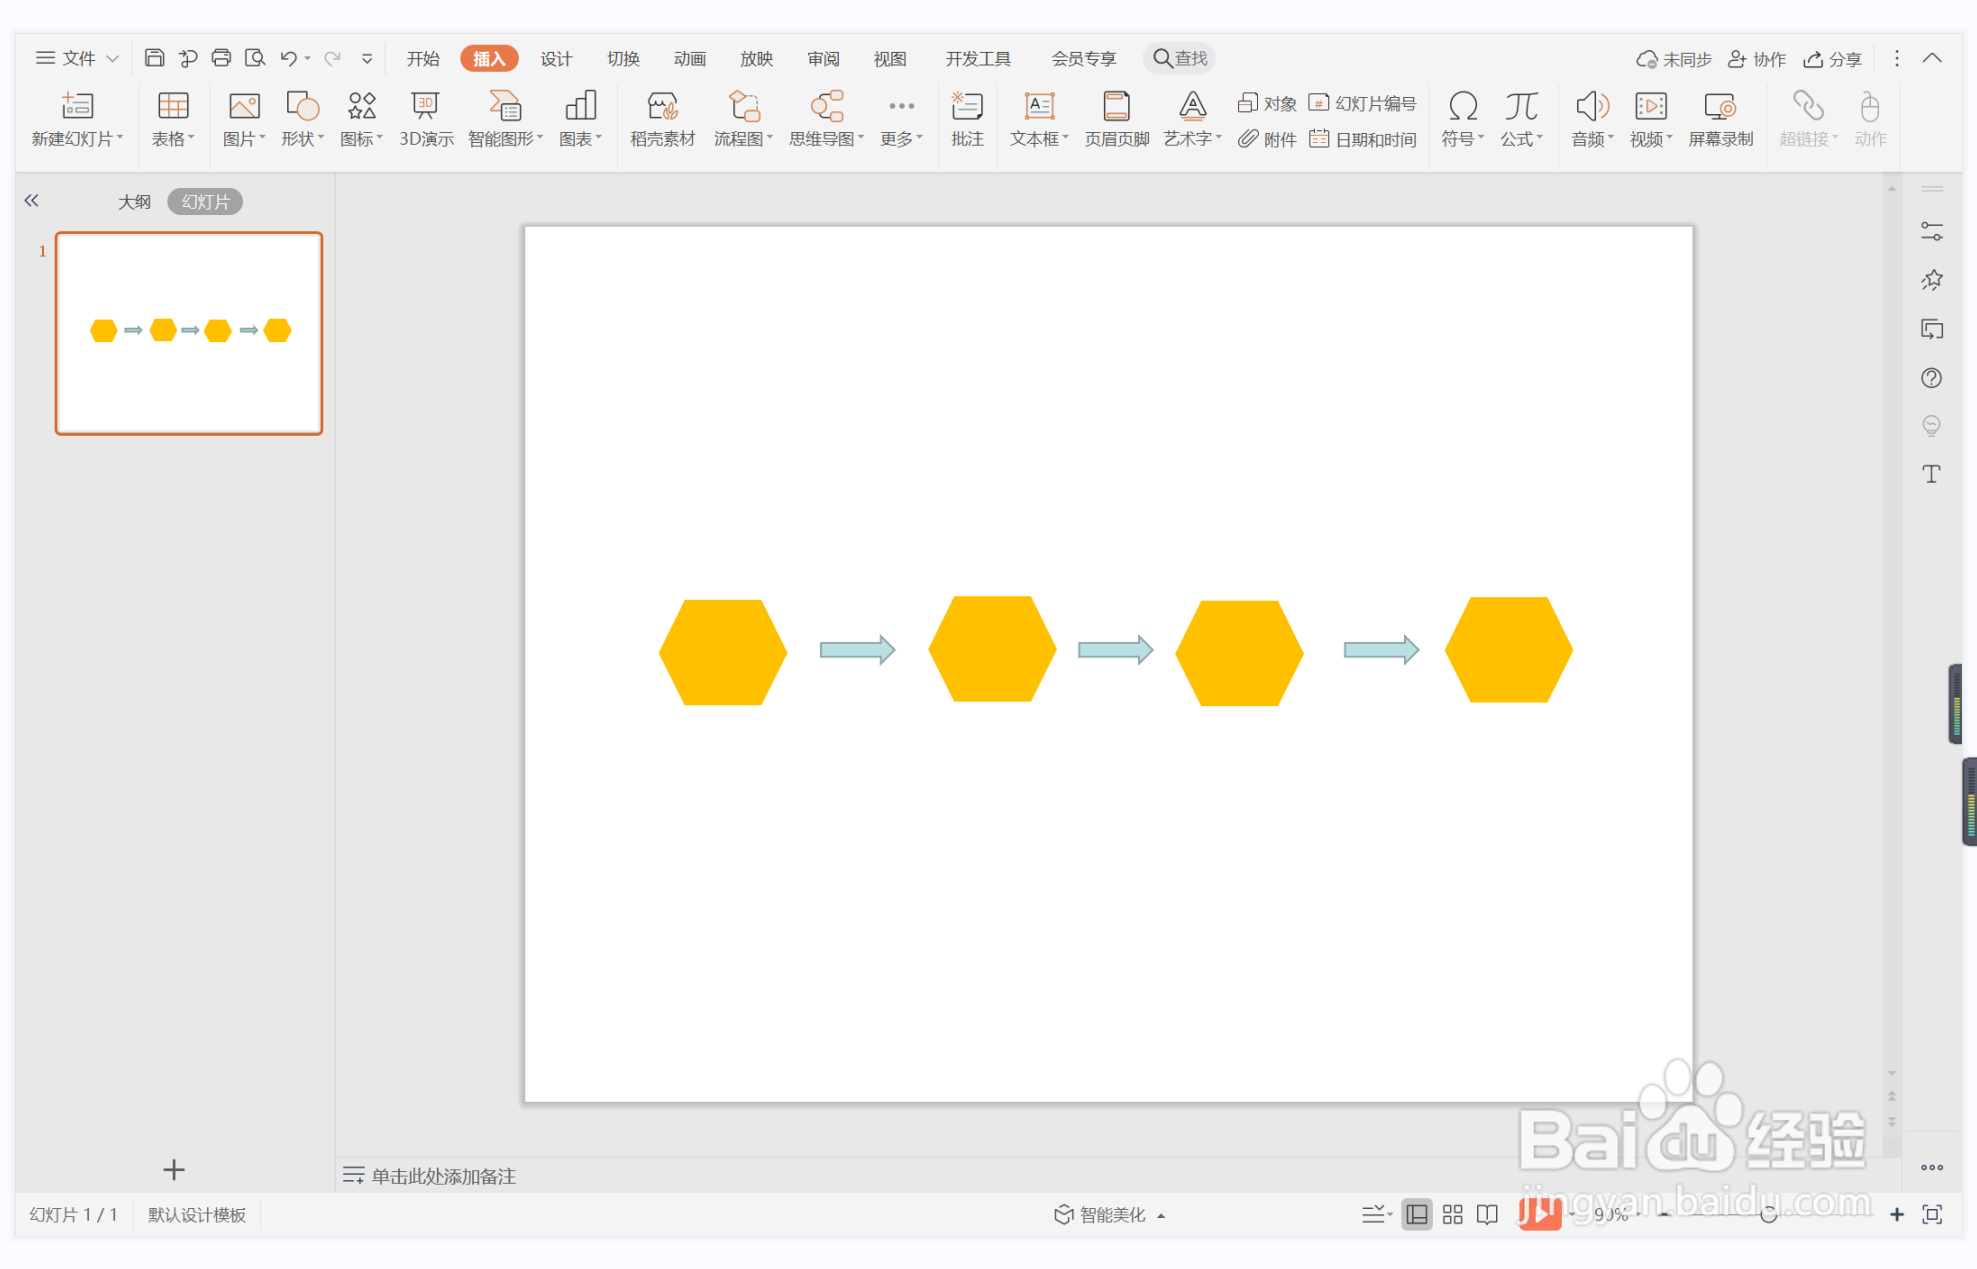Click the Print Preview icon
The height and width of the screenshot is (1269, 1977).
(255, 58)
